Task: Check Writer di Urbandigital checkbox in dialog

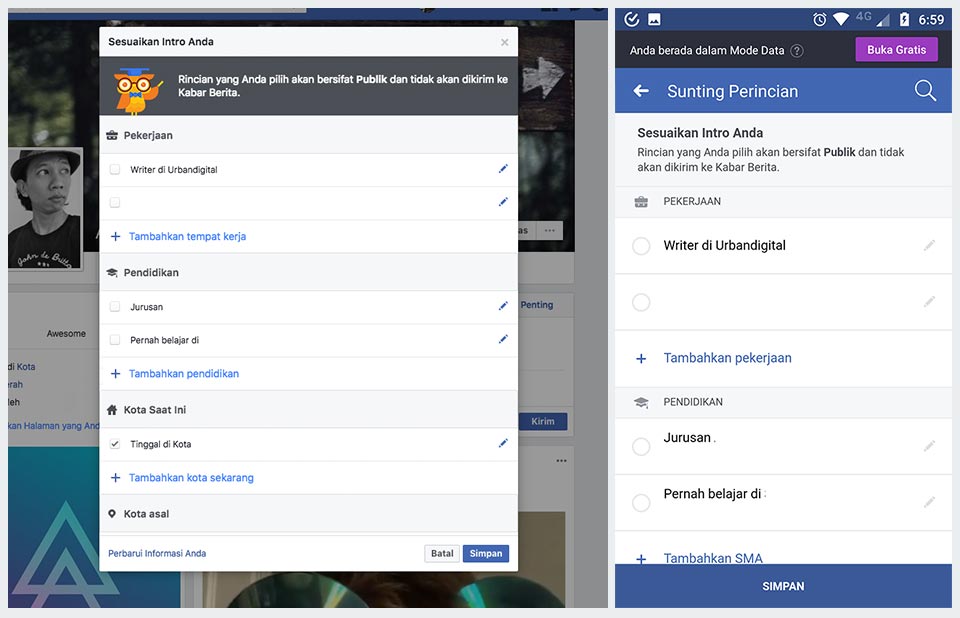Action: (114, 170)
